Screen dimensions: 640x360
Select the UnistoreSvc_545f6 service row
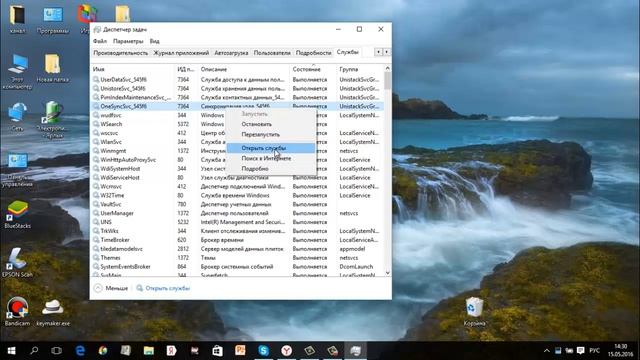pyautogui.click(x=237, y=89)
